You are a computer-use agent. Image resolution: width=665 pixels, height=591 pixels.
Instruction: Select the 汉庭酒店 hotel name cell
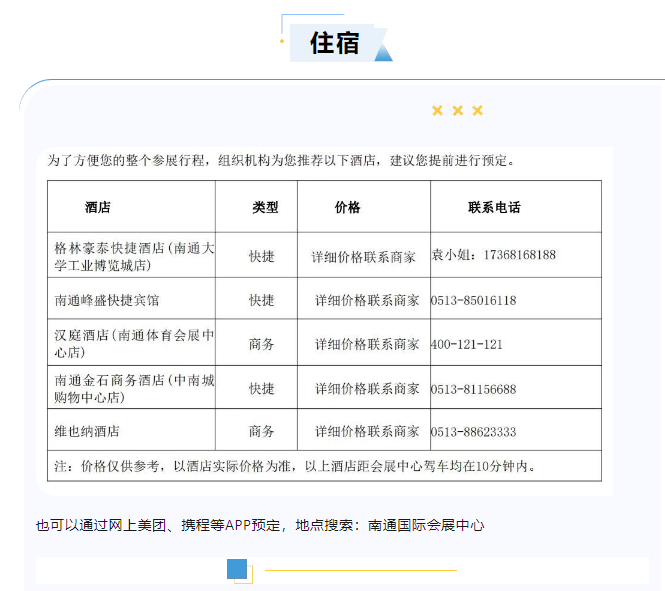(x=130, y=344)
